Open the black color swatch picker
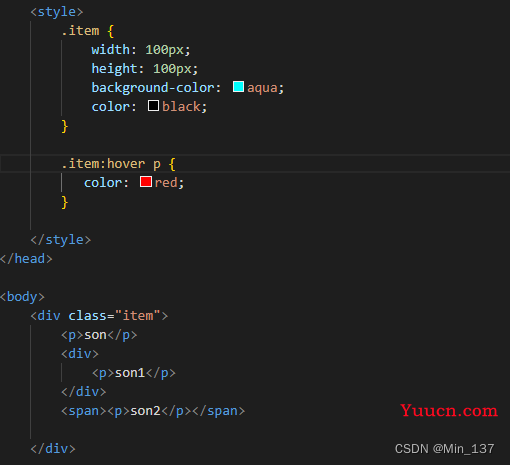The width and height of the screenshot is (510, 465). (x=153, y=106)
